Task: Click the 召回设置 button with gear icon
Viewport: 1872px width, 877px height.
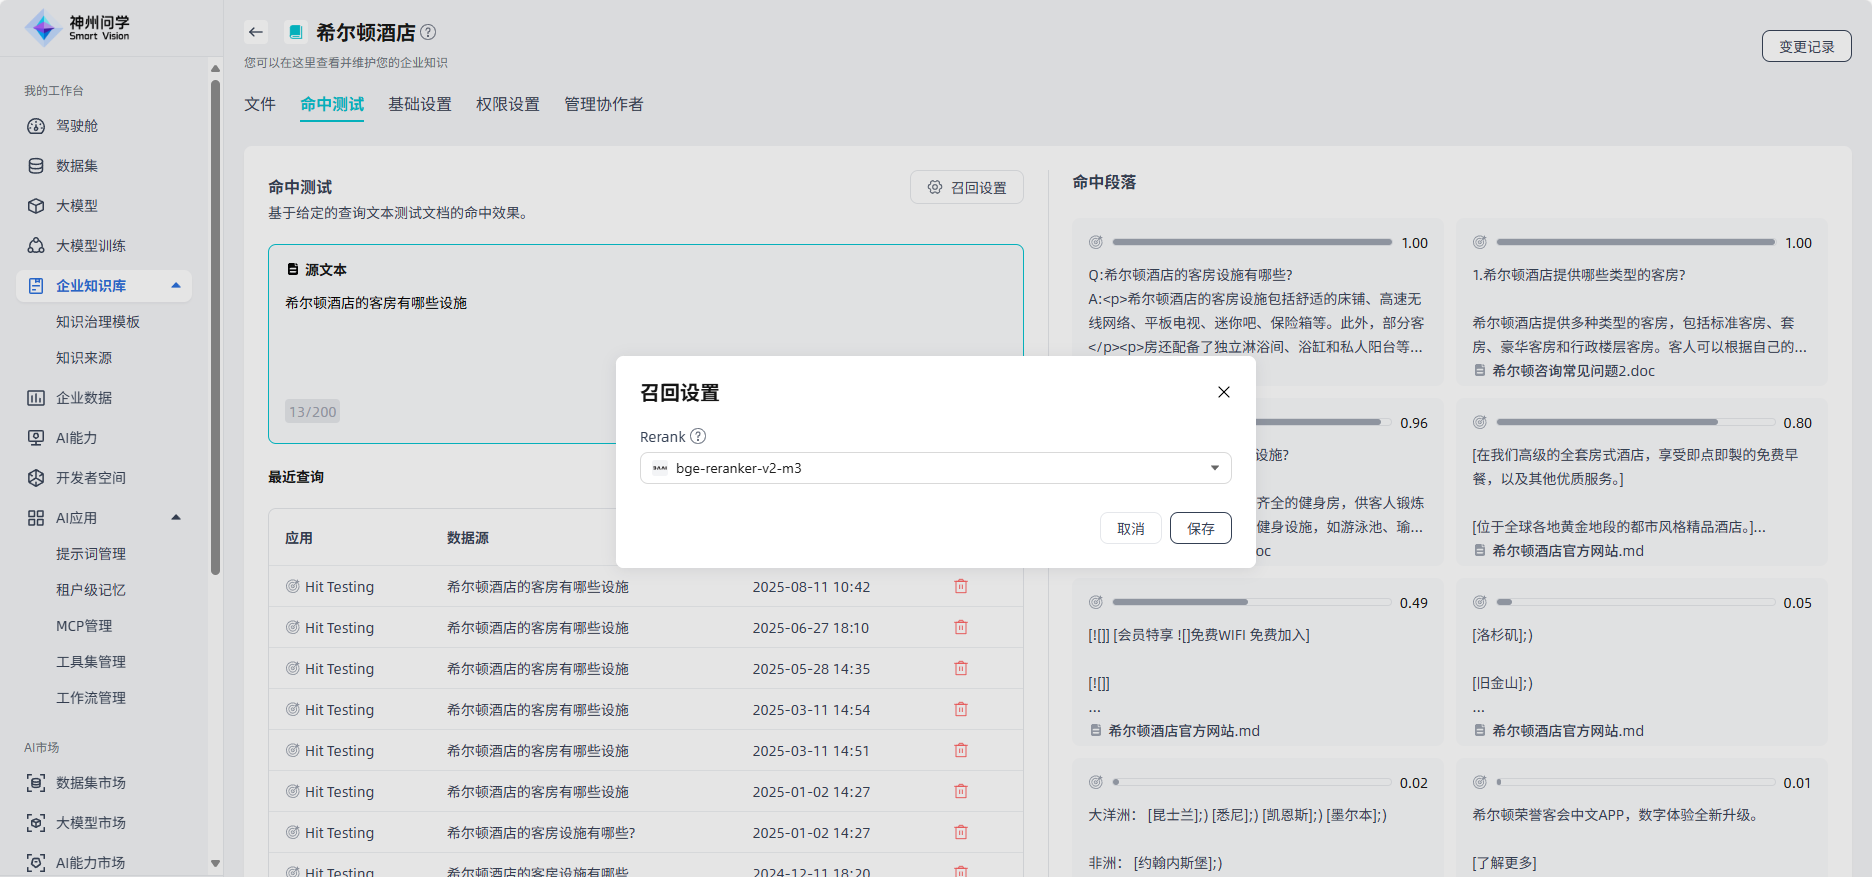Action: tap(967, 187)
